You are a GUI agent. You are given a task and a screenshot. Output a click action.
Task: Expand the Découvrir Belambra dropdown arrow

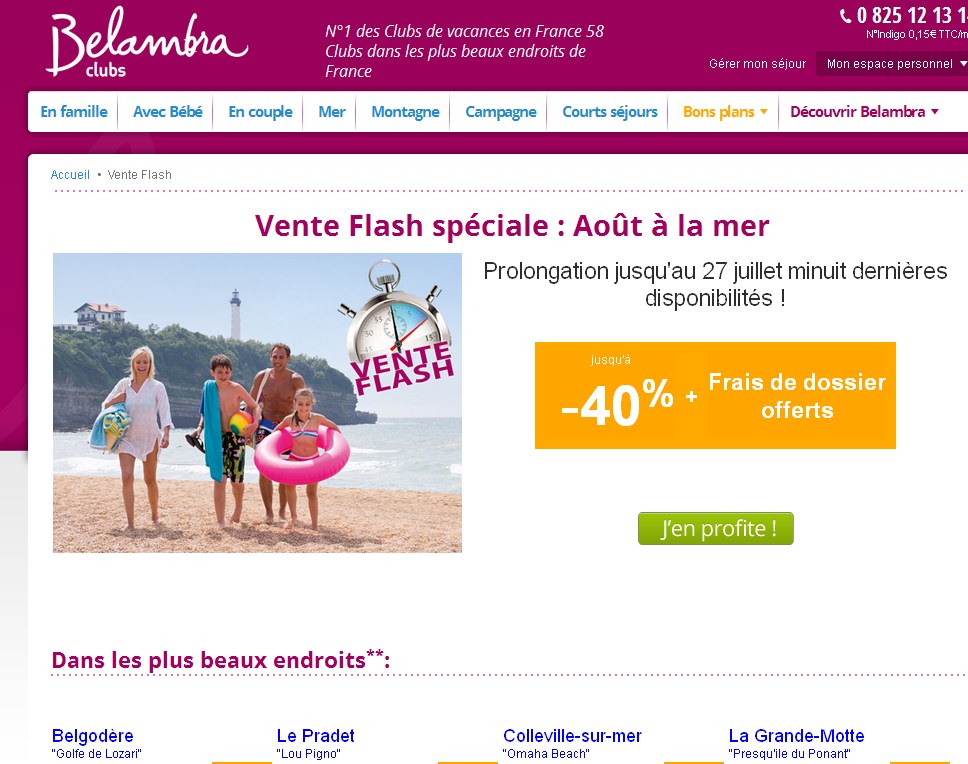click(935, 112)
